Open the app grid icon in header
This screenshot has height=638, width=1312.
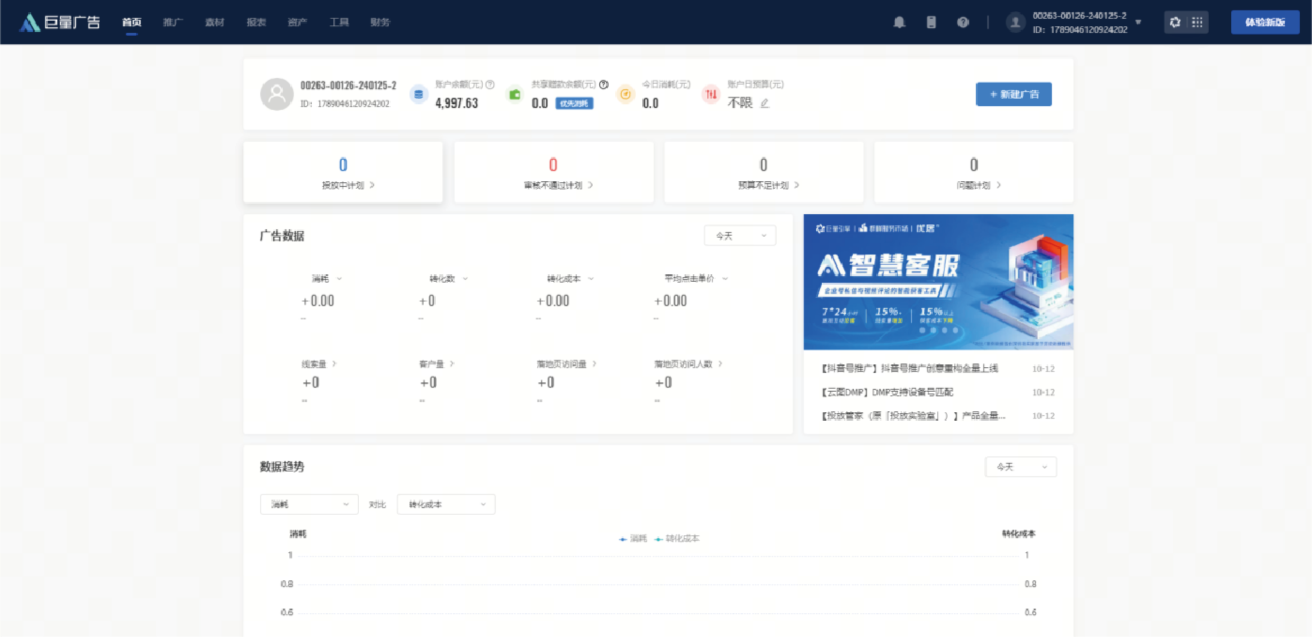pyautogui.click(x=1197, y=22)
